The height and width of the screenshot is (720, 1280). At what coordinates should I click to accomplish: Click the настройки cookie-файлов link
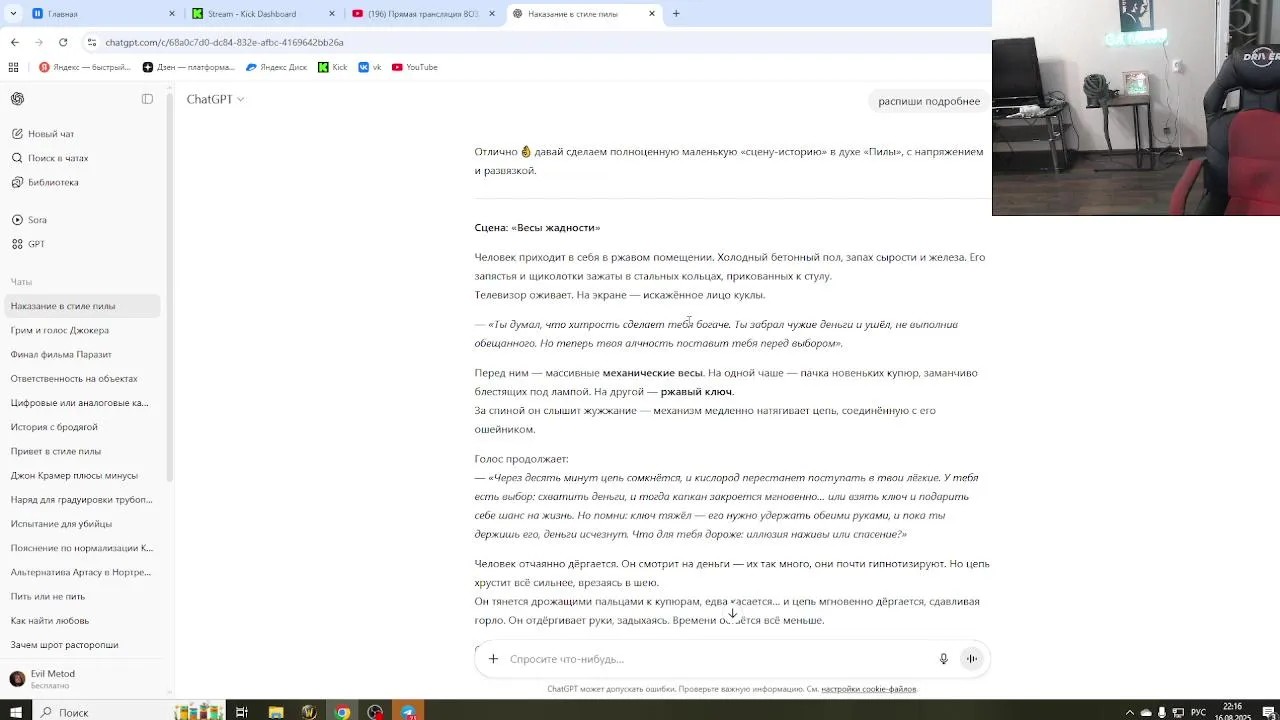pyautogui.click(x=869, y=689)
